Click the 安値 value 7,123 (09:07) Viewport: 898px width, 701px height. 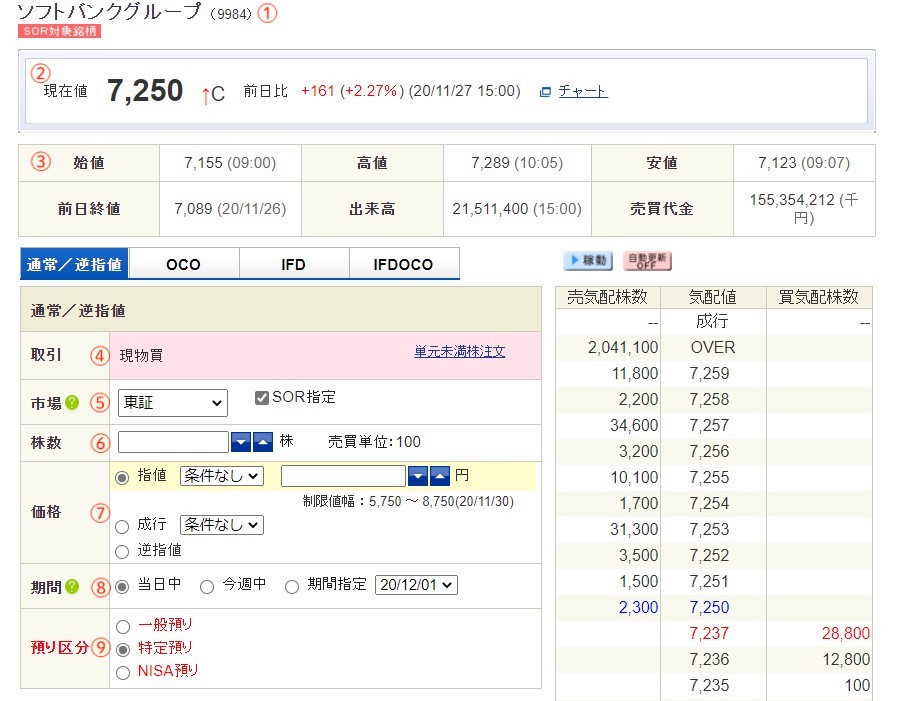click(804, 163)
